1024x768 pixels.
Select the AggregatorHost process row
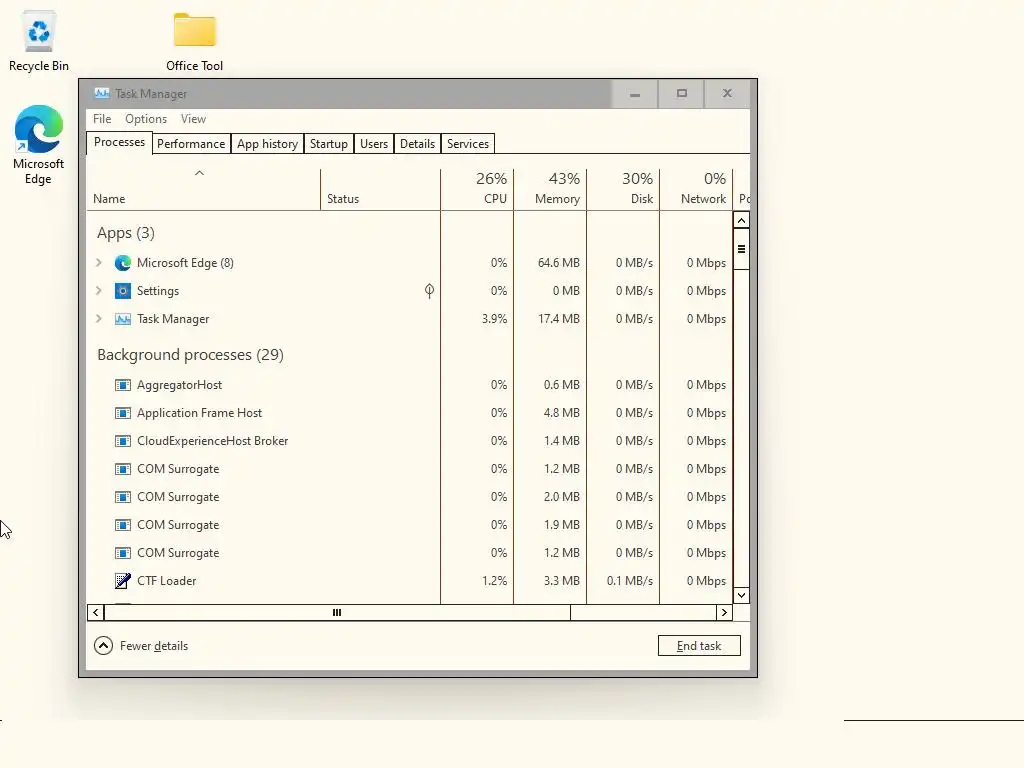[409, 385]
